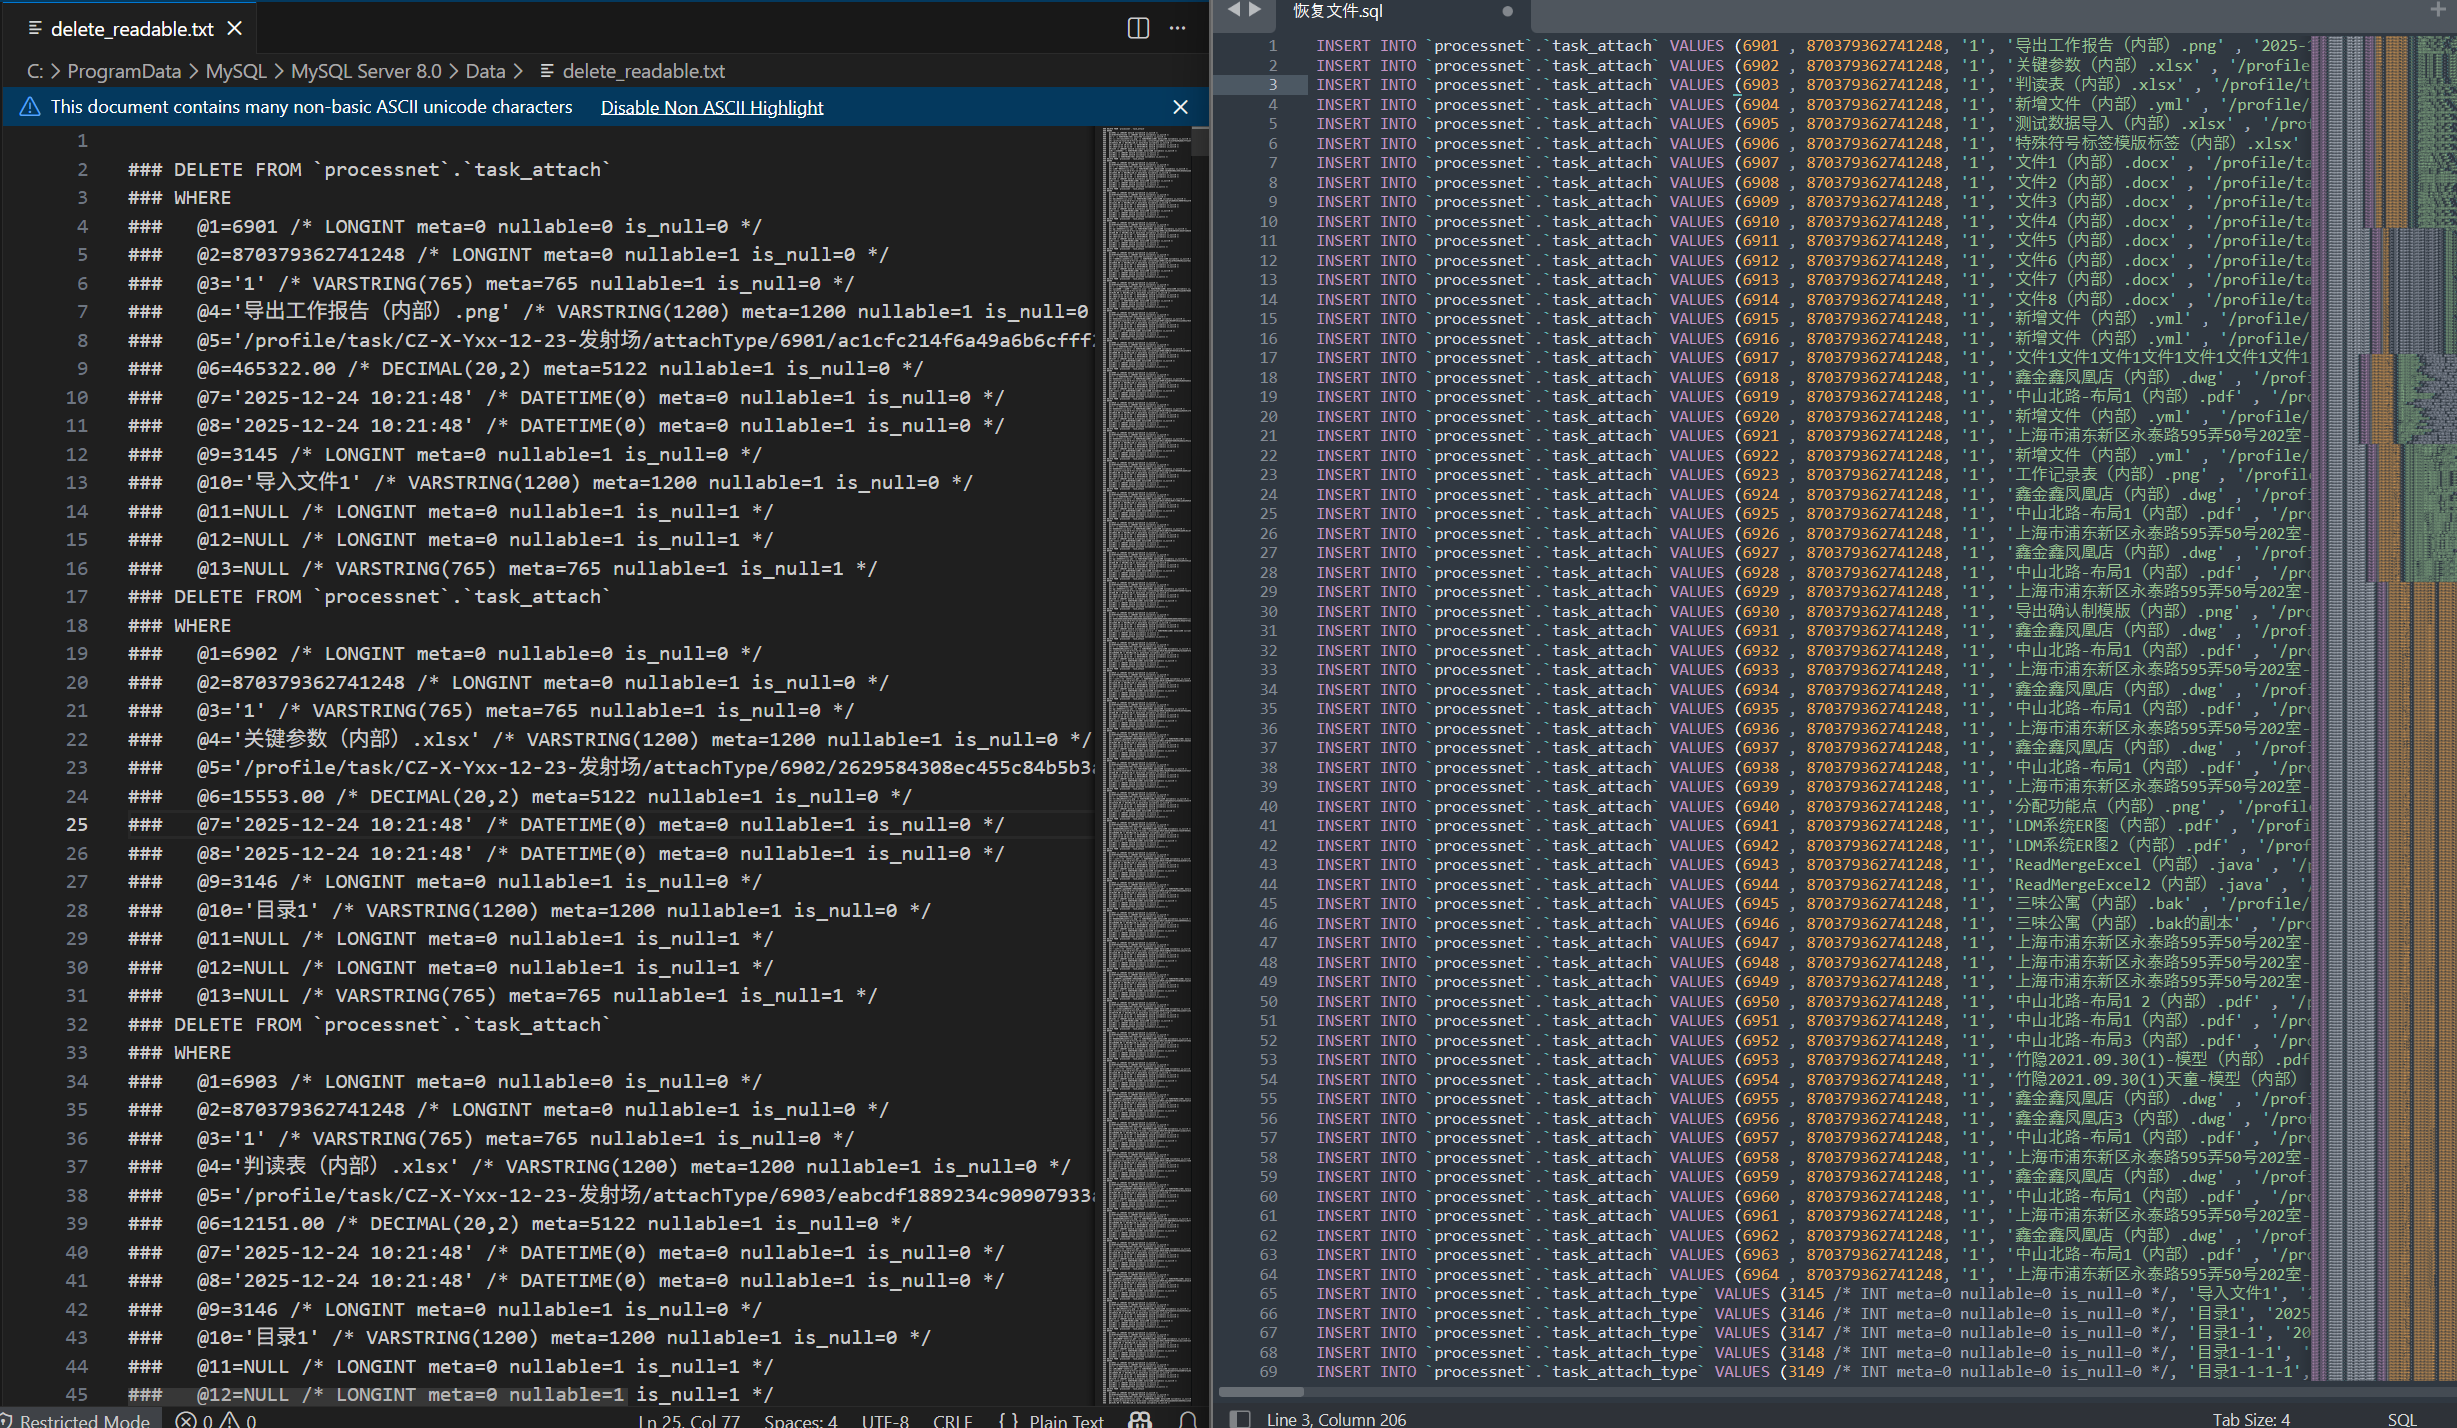Click the errors and warnings indicator
Image resolution: width=2457 pixels, height=1428 pixels.
[216, 1420]
